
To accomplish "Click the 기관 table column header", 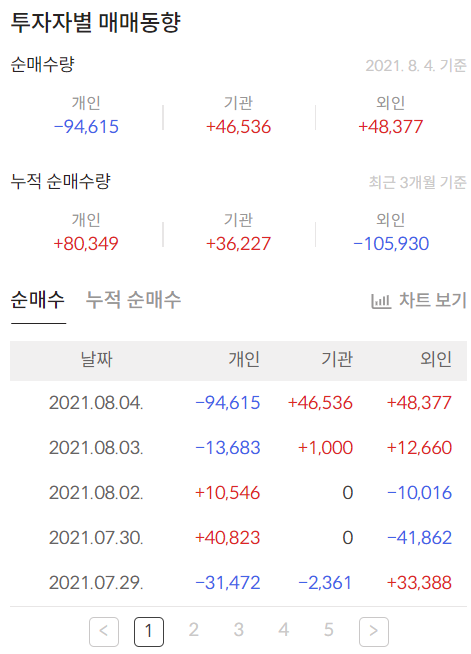I will point(337,360).
